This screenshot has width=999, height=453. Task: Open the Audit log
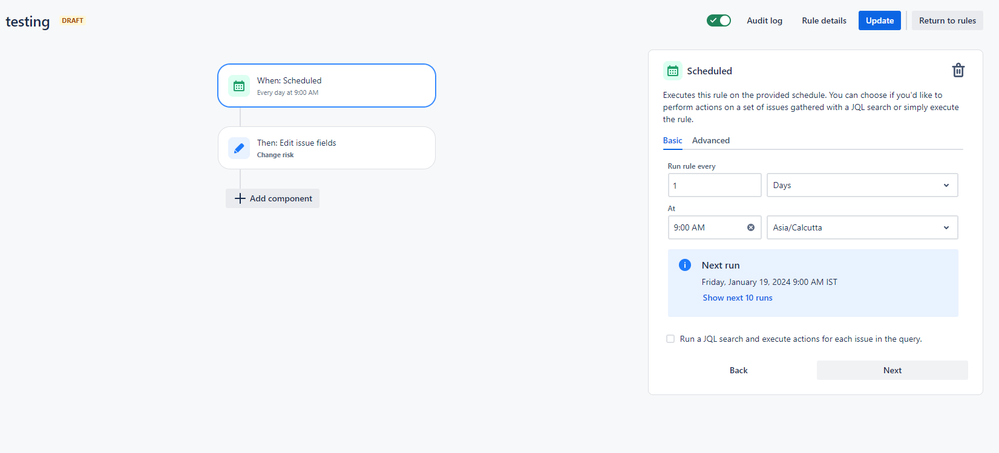765,20
